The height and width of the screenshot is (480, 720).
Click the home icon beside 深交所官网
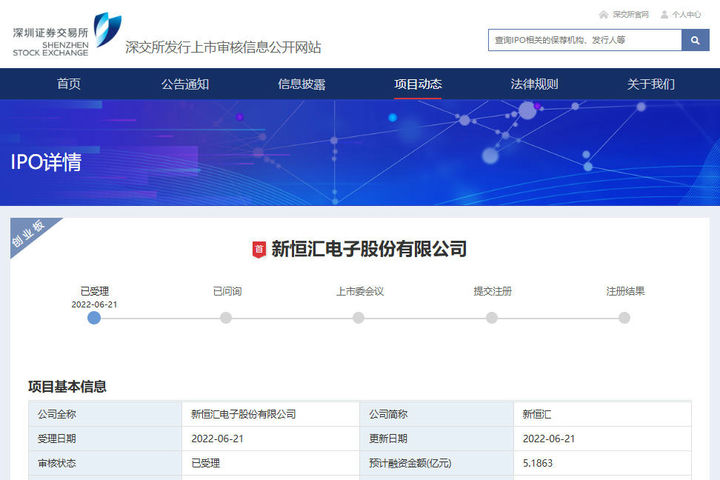click(x=603, y=14)
